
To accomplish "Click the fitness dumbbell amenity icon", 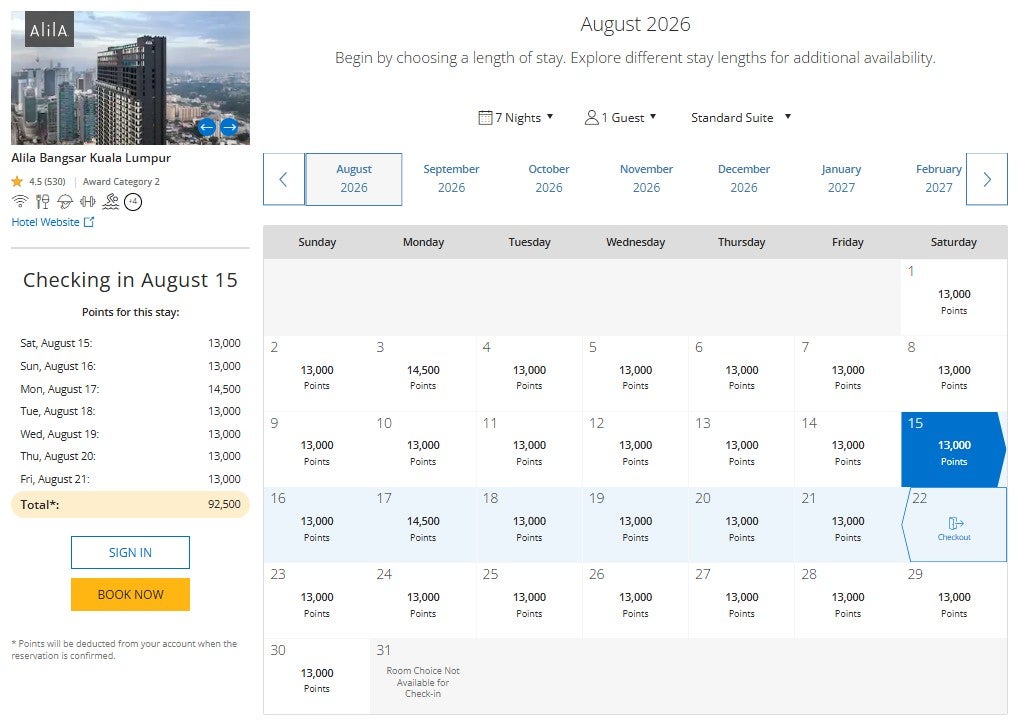I will [89, 202].
